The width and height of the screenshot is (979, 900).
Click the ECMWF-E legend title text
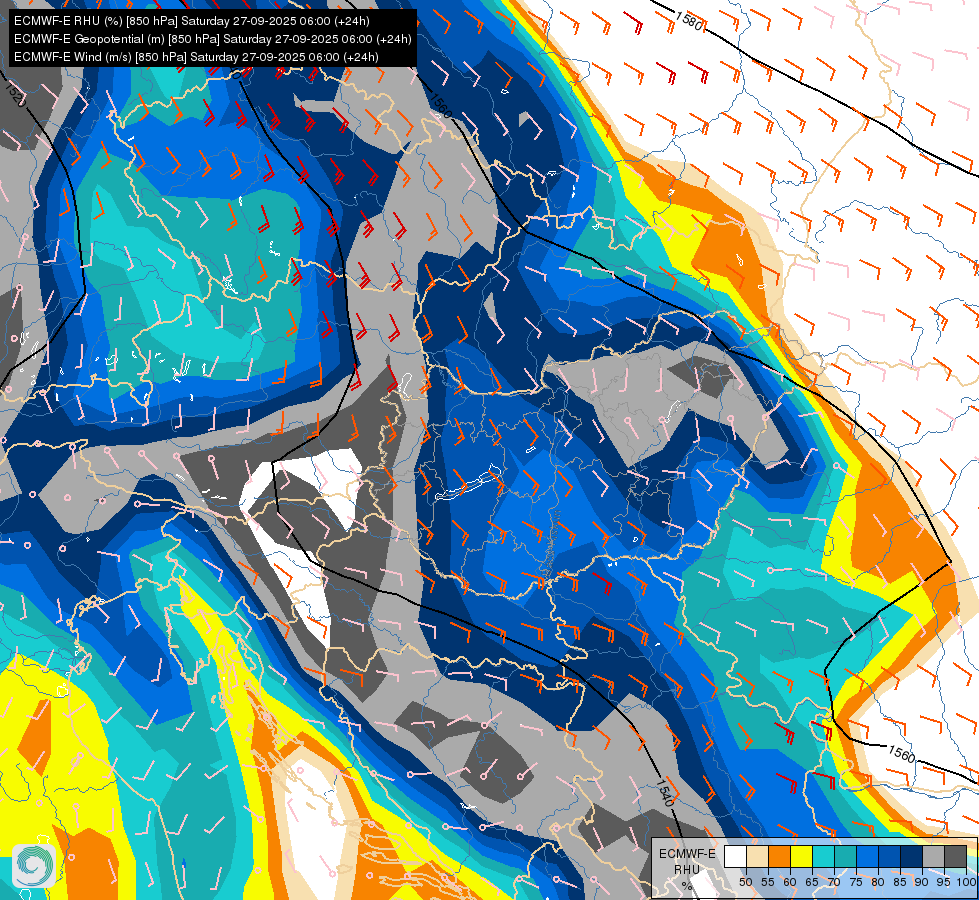pos(687,854)
